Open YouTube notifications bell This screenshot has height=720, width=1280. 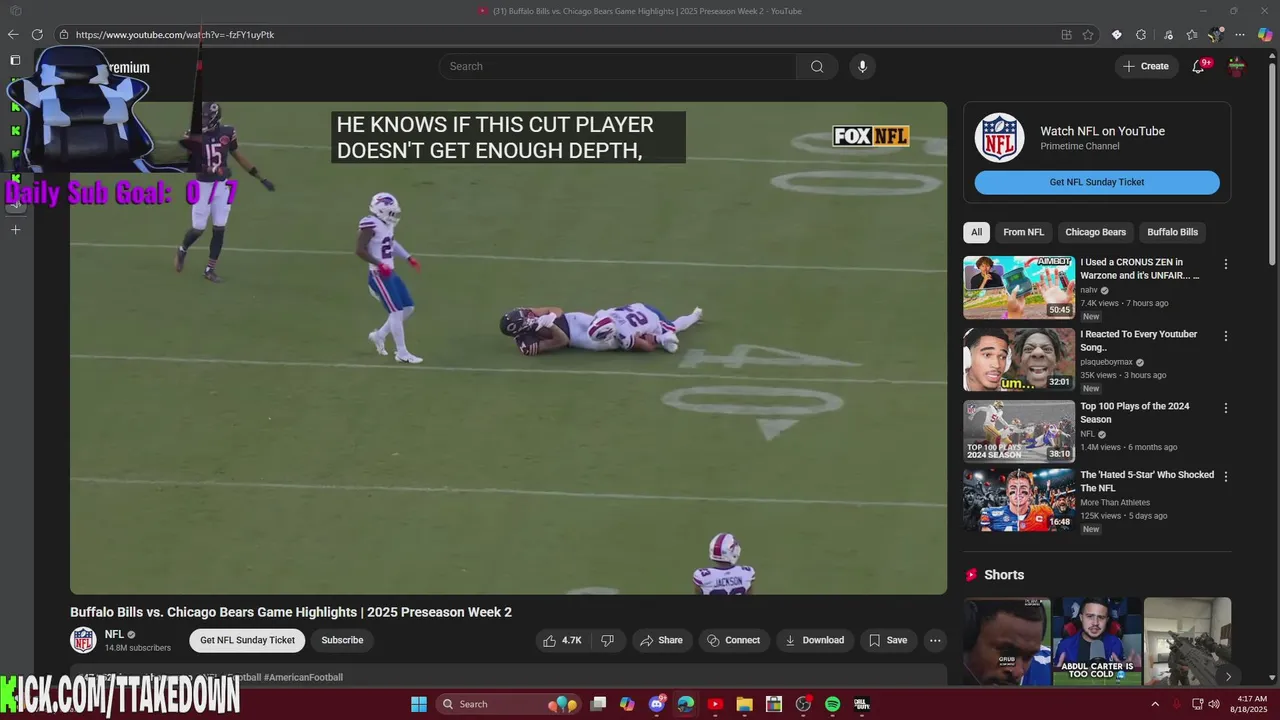pos(1198,66)
